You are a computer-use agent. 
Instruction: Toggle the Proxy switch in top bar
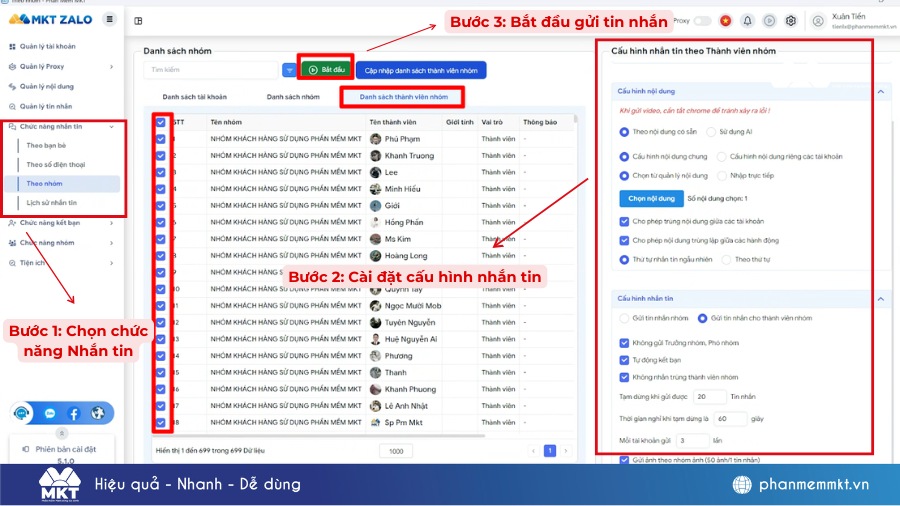(702, 21)
